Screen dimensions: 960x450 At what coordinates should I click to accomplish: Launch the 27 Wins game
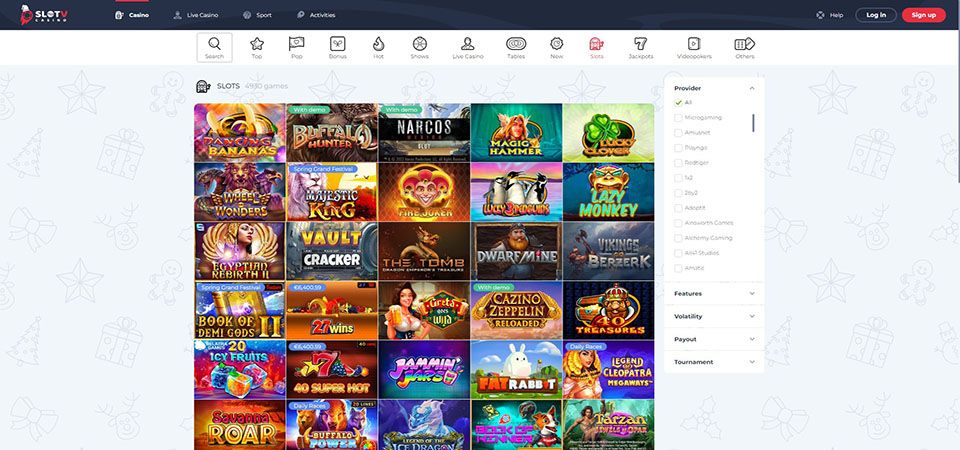tap(332, 310)
